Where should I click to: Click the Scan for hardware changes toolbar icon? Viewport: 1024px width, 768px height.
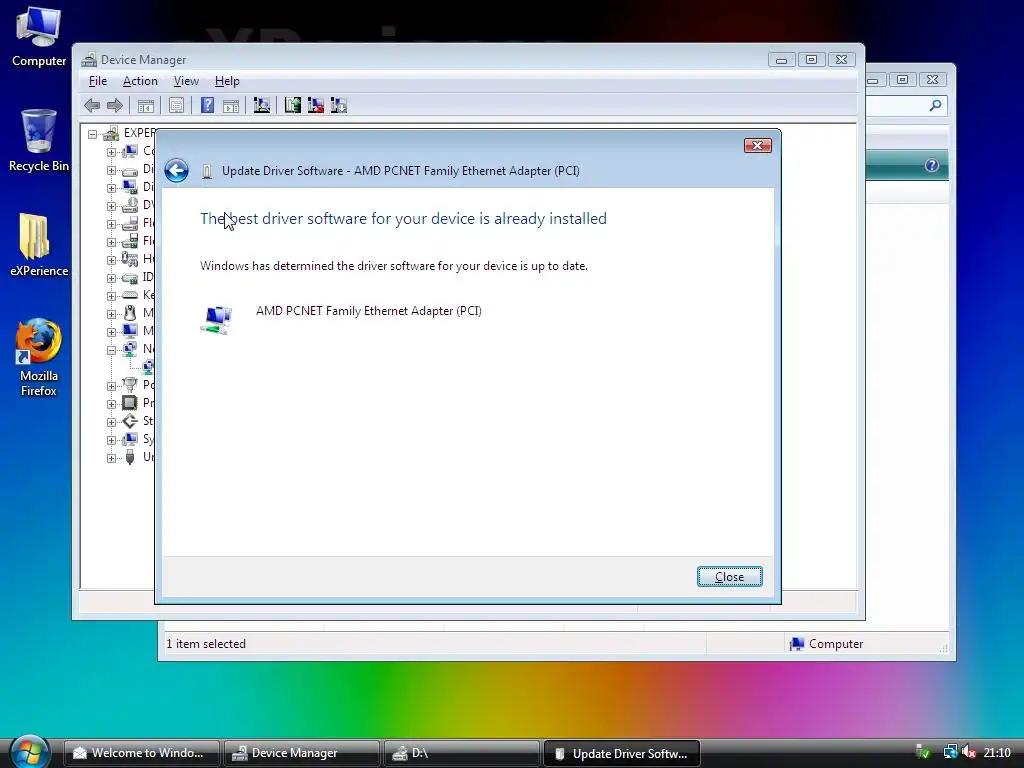click(x=262, y=105)
